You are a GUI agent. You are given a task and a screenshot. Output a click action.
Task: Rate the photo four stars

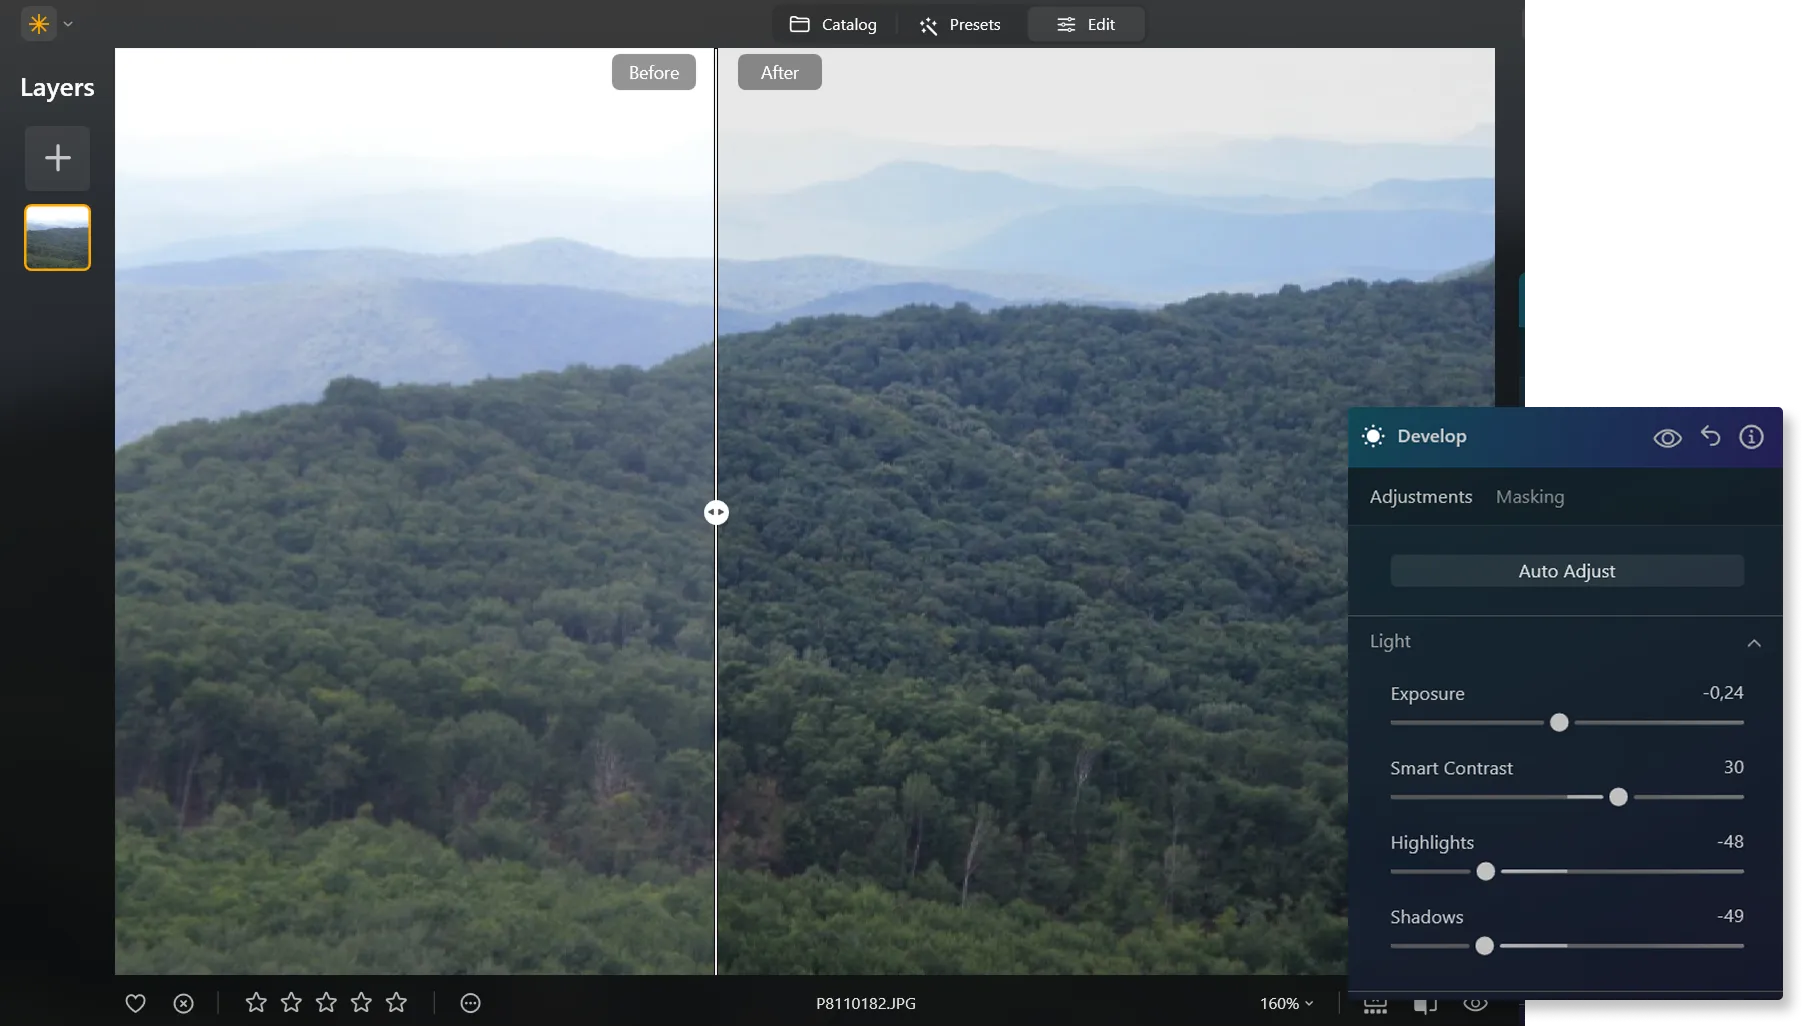click(x=361, y=1002)
